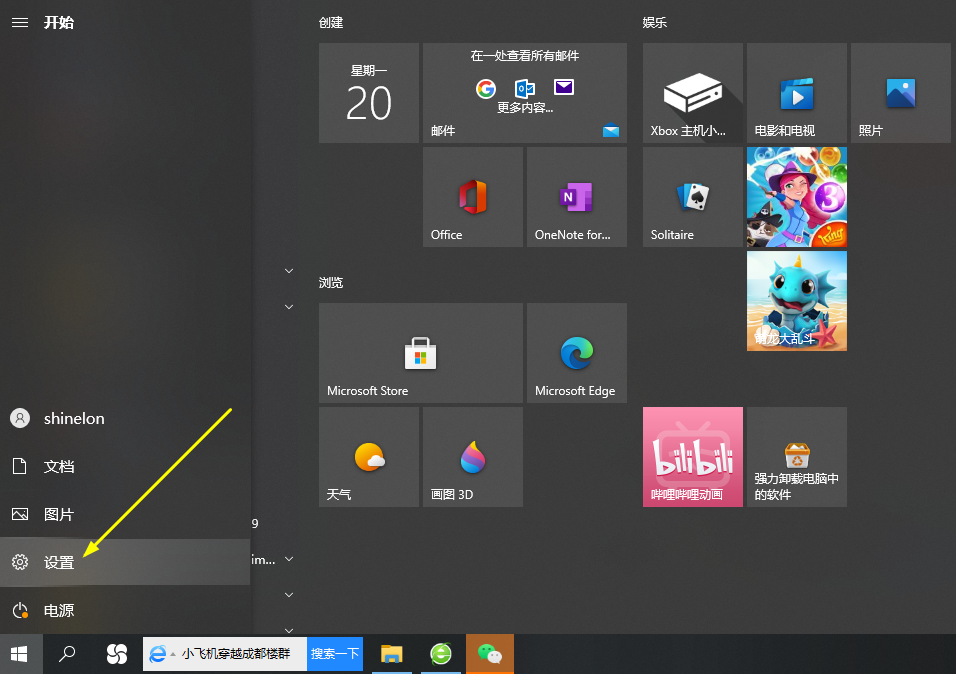Open the shinelon user account
The height and width of the screenshot is (674, 956).
(125, 418)
